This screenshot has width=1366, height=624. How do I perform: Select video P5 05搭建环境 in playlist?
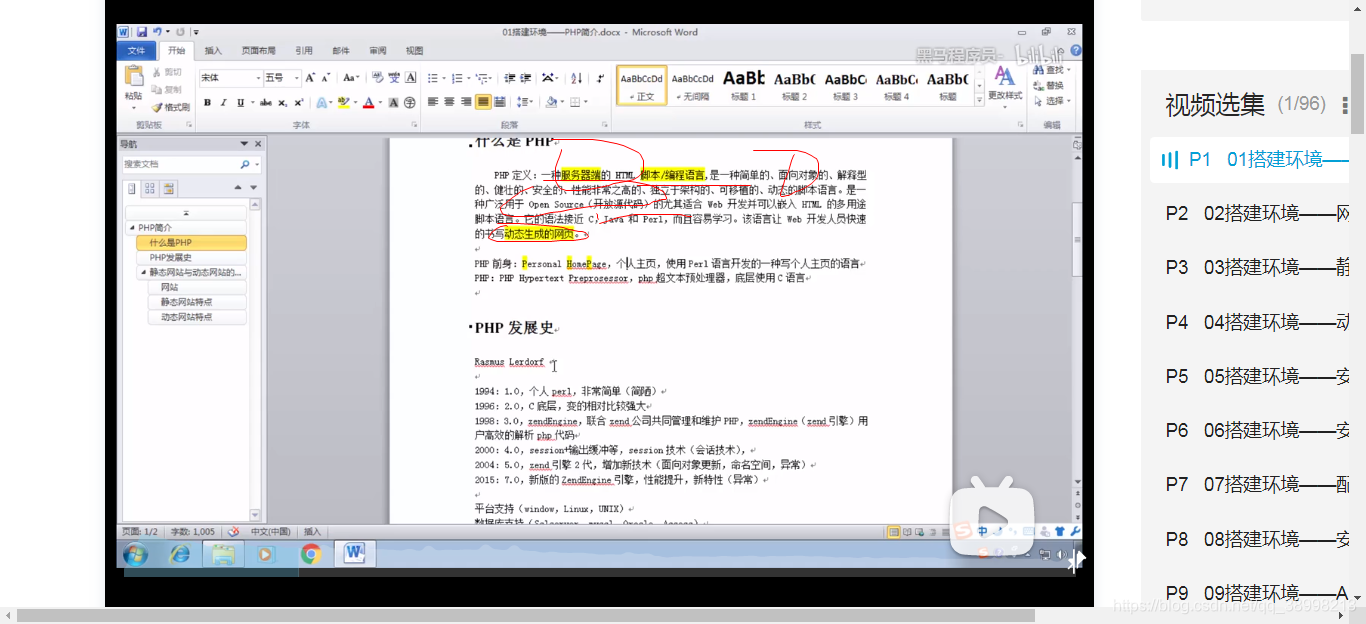coord(1258,376)
